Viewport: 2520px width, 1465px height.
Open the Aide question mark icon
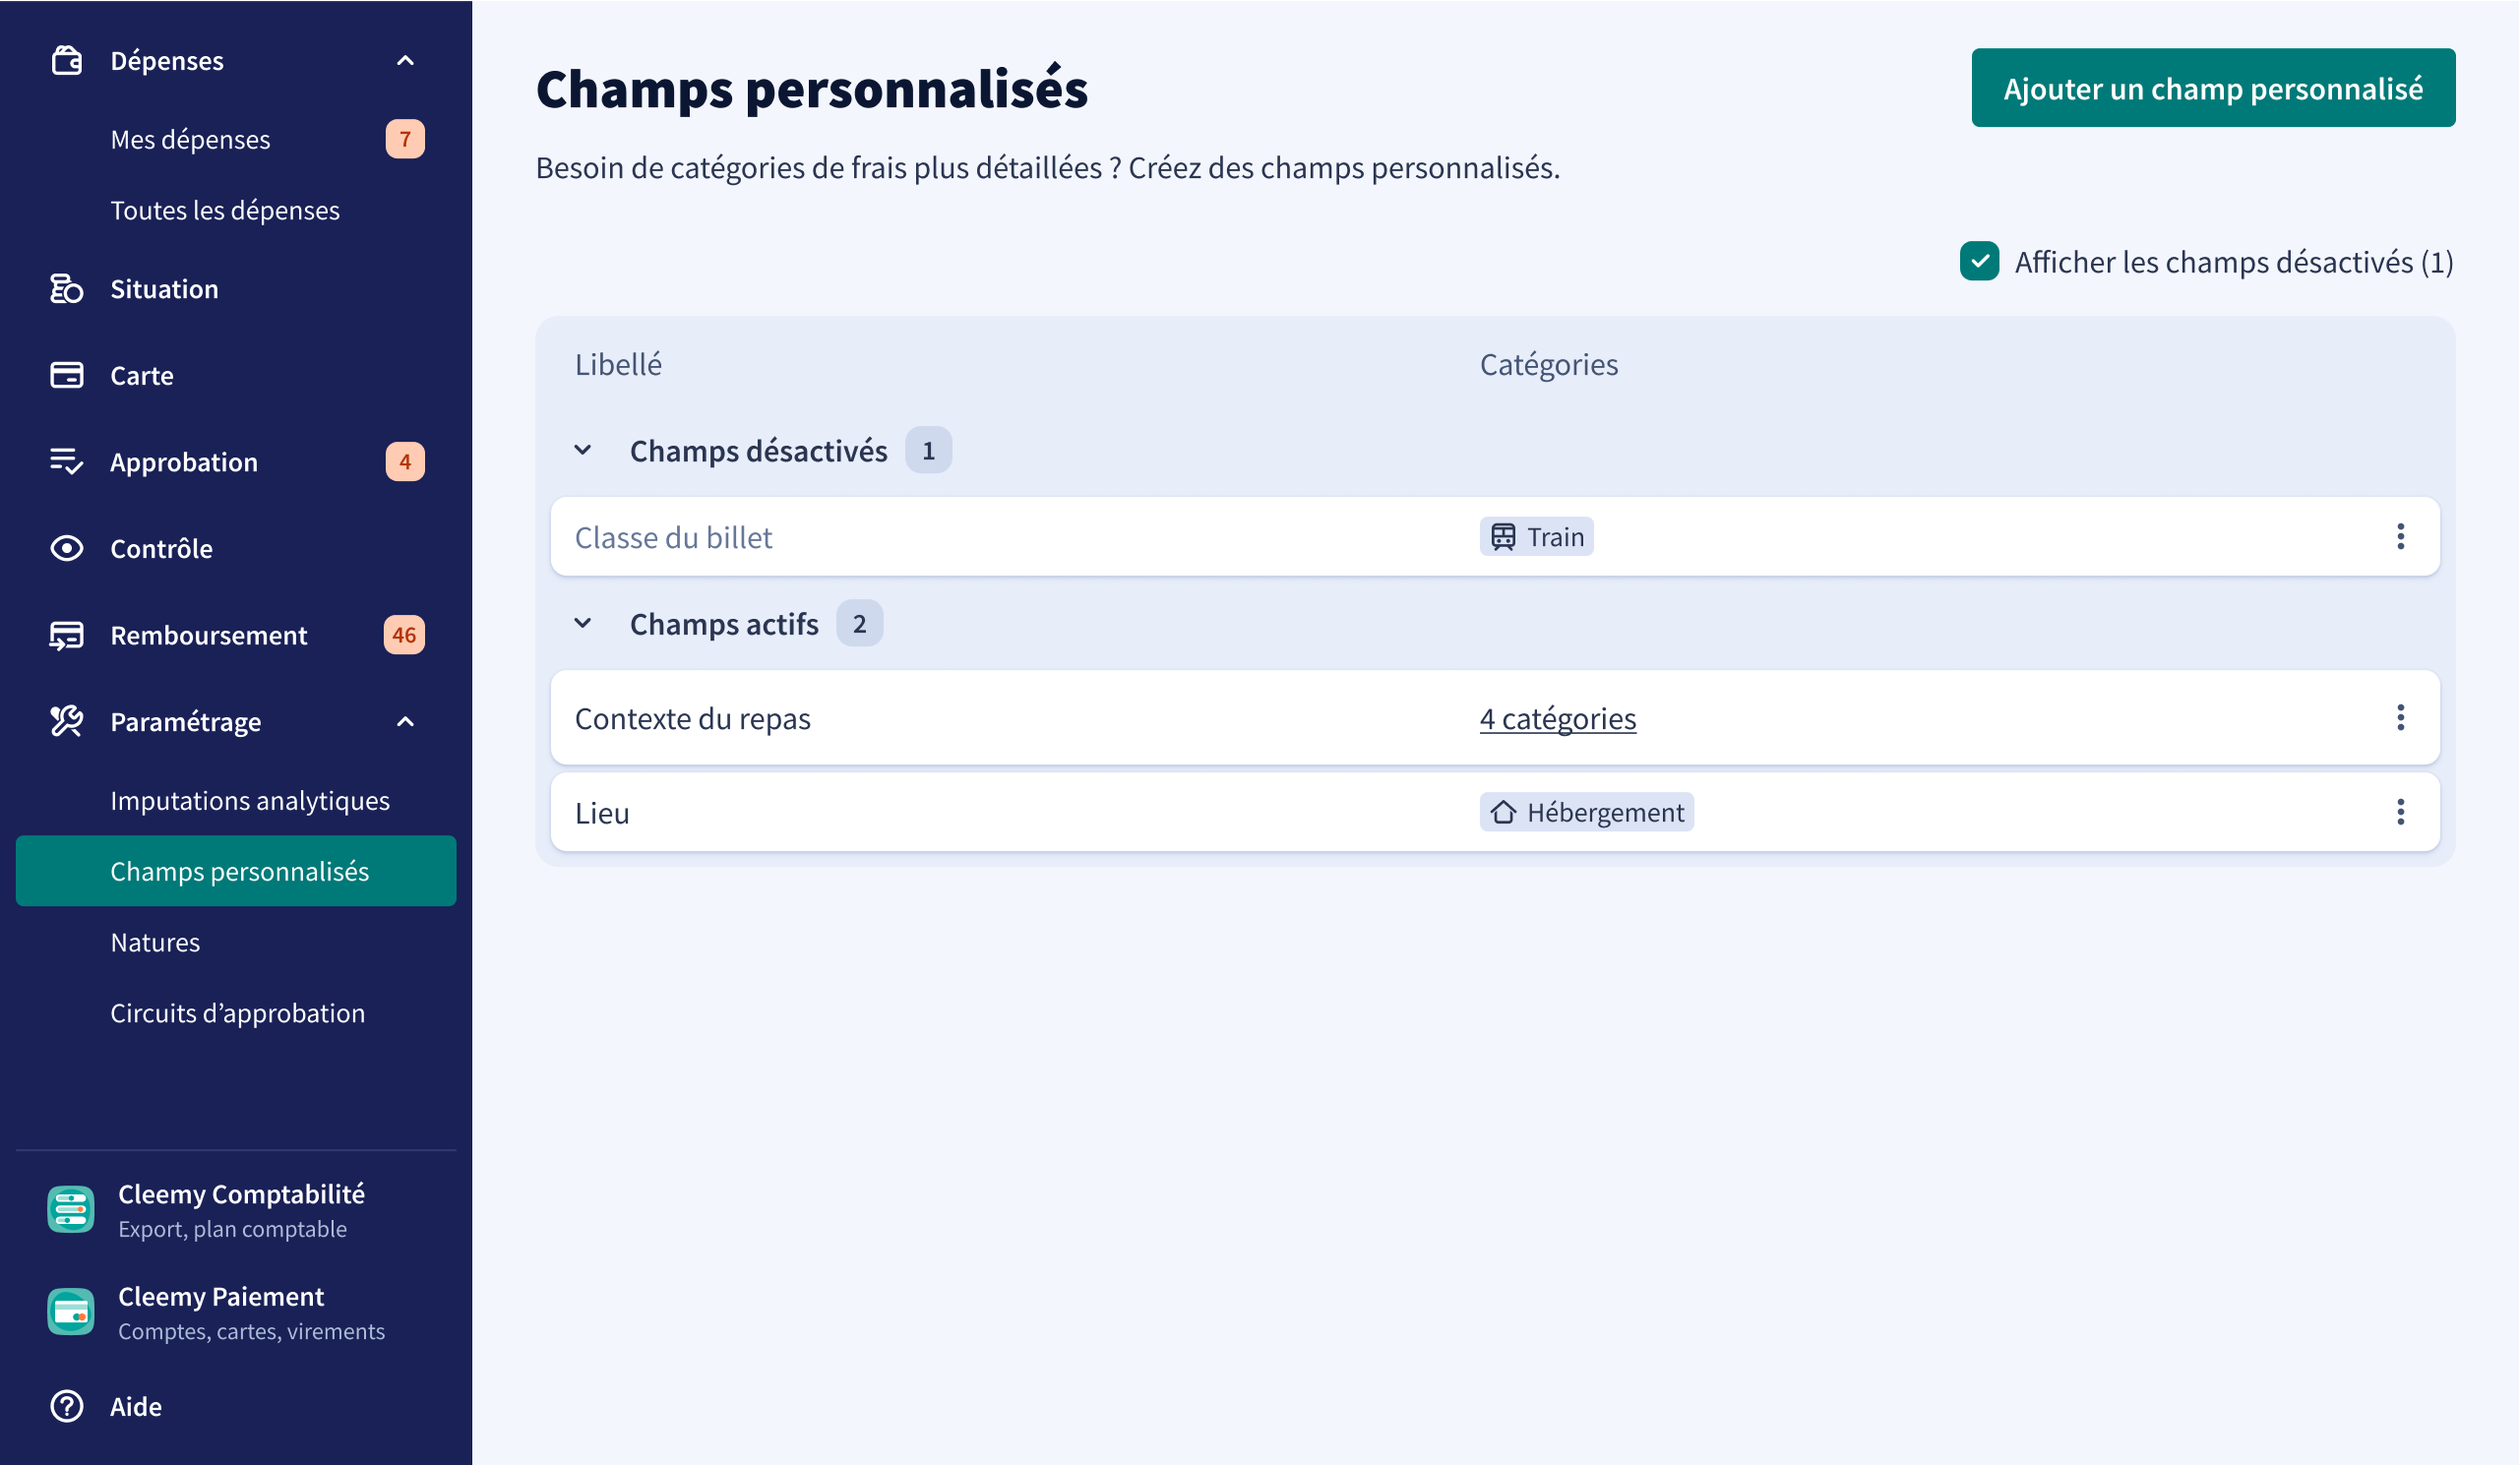coord(66,1406)
